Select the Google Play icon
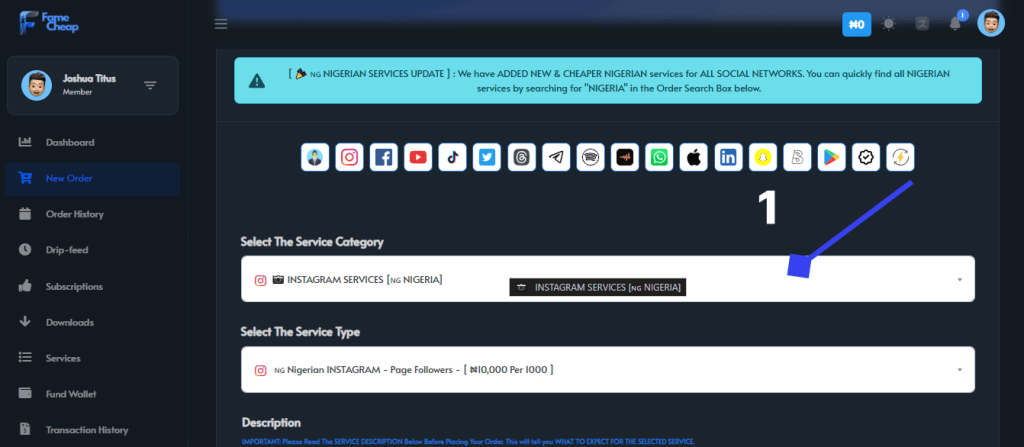1024x447 pixels. [x=831, y=157]
